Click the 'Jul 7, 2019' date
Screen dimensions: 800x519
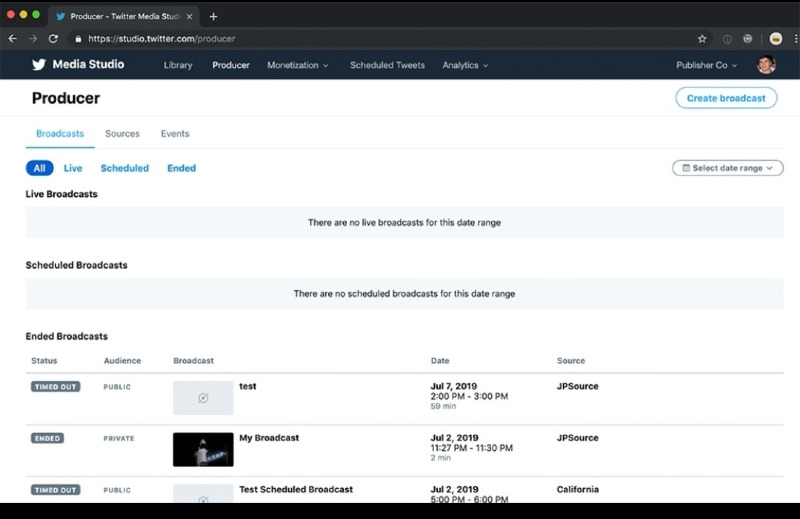[454, 386]
